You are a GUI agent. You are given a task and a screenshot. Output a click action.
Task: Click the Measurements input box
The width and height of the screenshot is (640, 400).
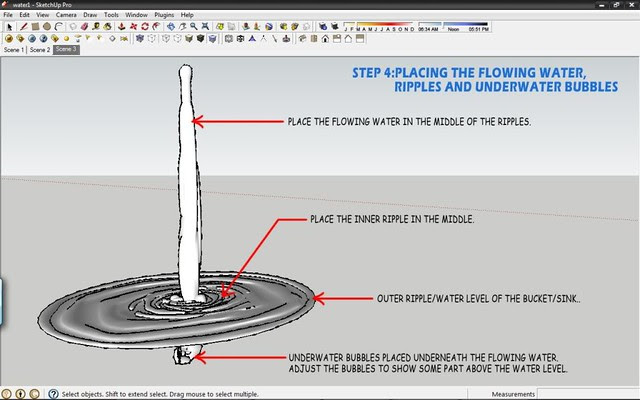[588, 394]
